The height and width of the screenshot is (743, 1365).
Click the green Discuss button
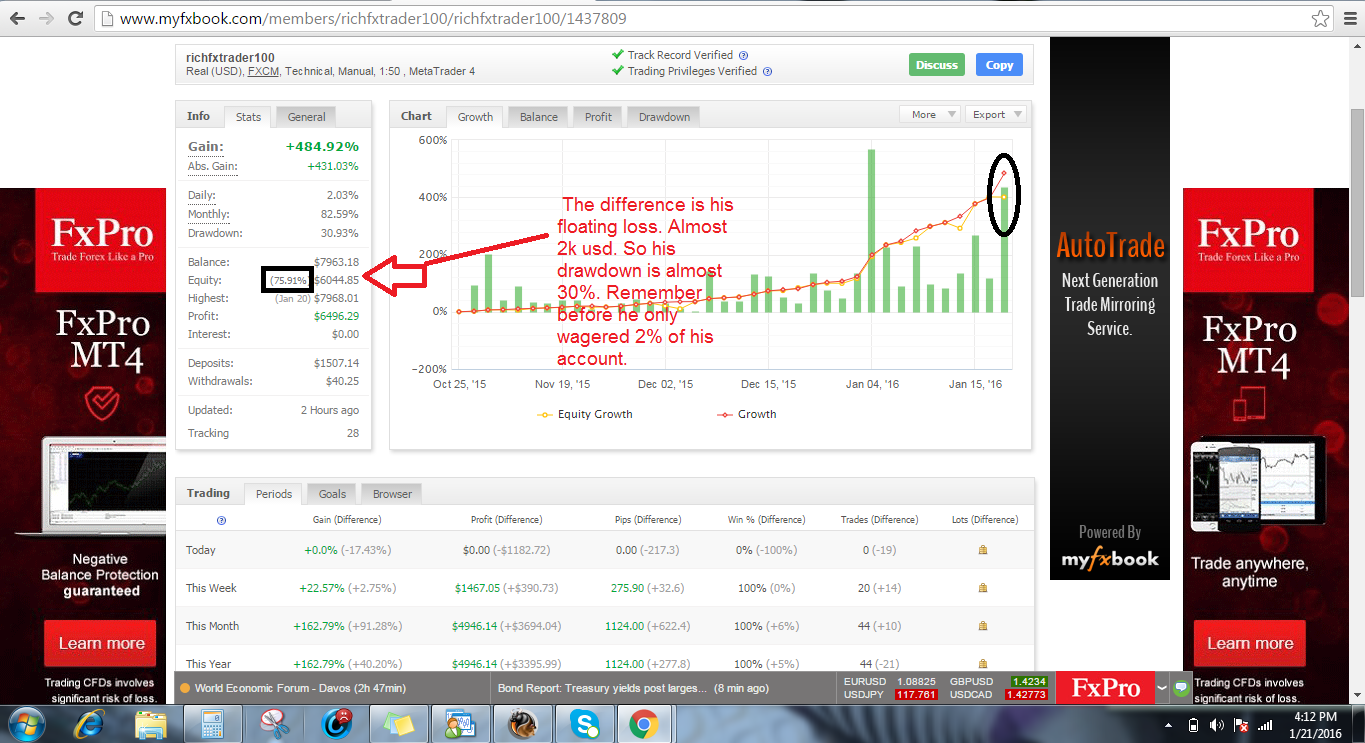pyautogui.click(x=937, y=65)
